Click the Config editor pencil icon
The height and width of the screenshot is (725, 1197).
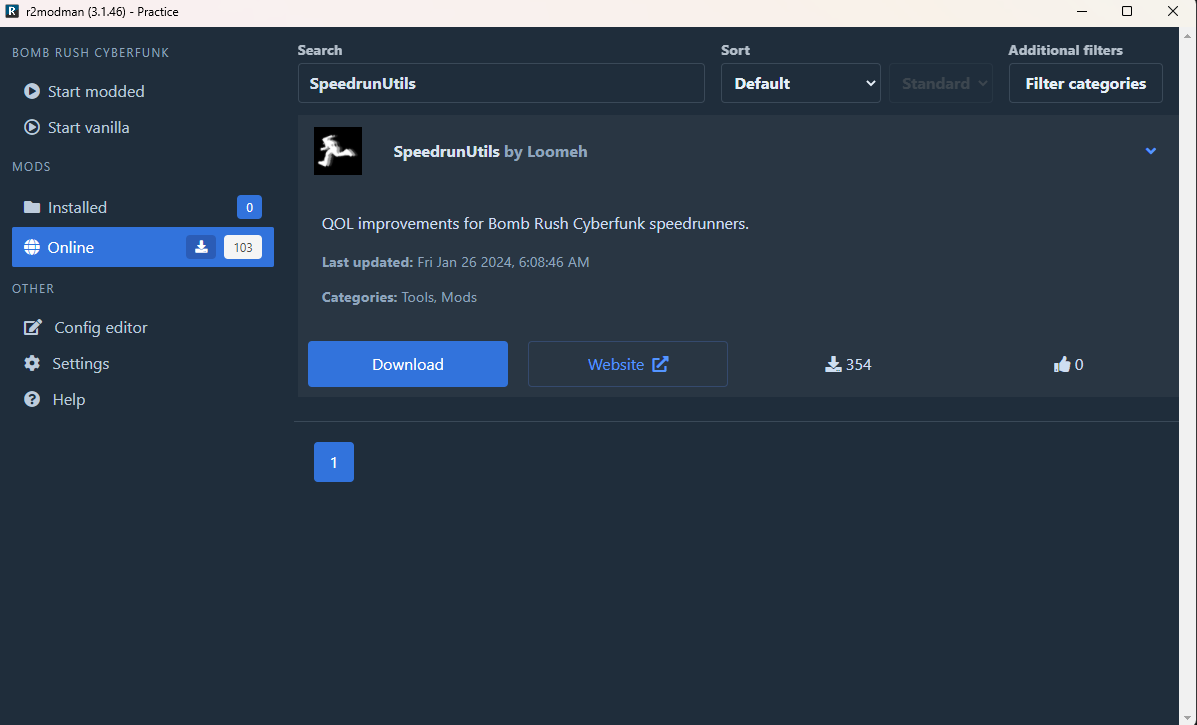[x=33, y=327]
